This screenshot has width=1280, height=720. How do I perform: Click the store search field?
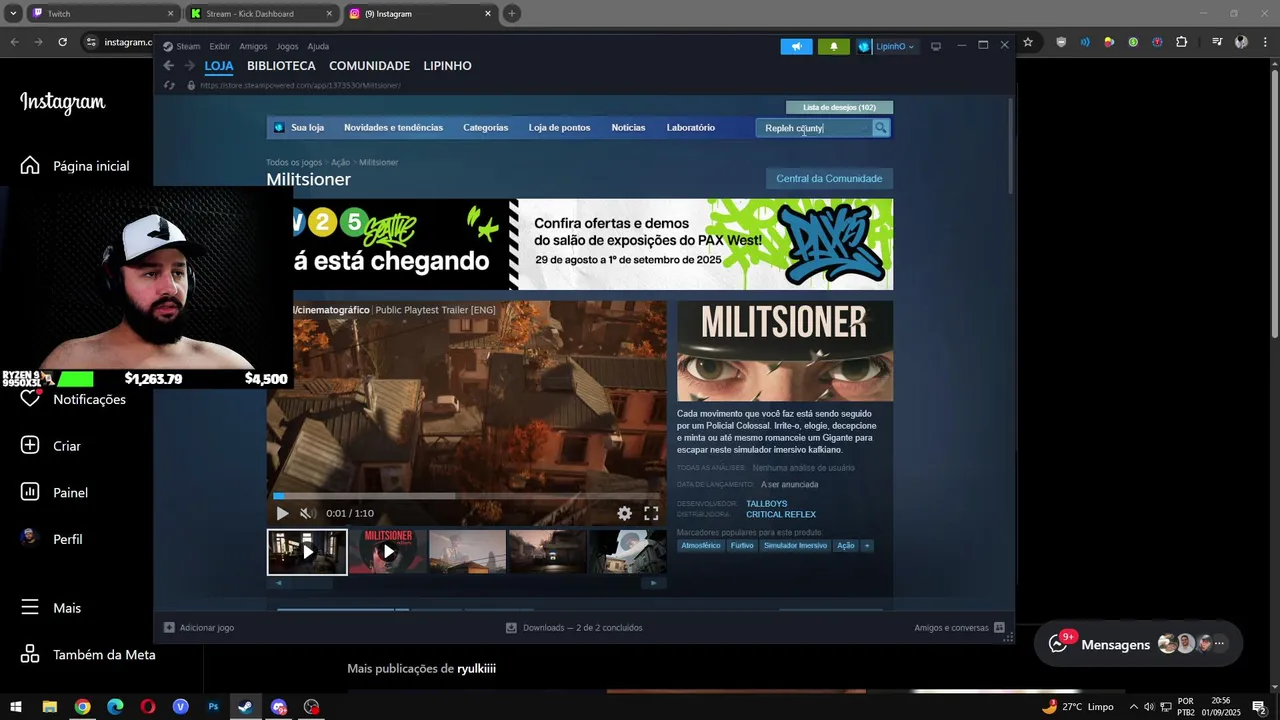(814, 128)
